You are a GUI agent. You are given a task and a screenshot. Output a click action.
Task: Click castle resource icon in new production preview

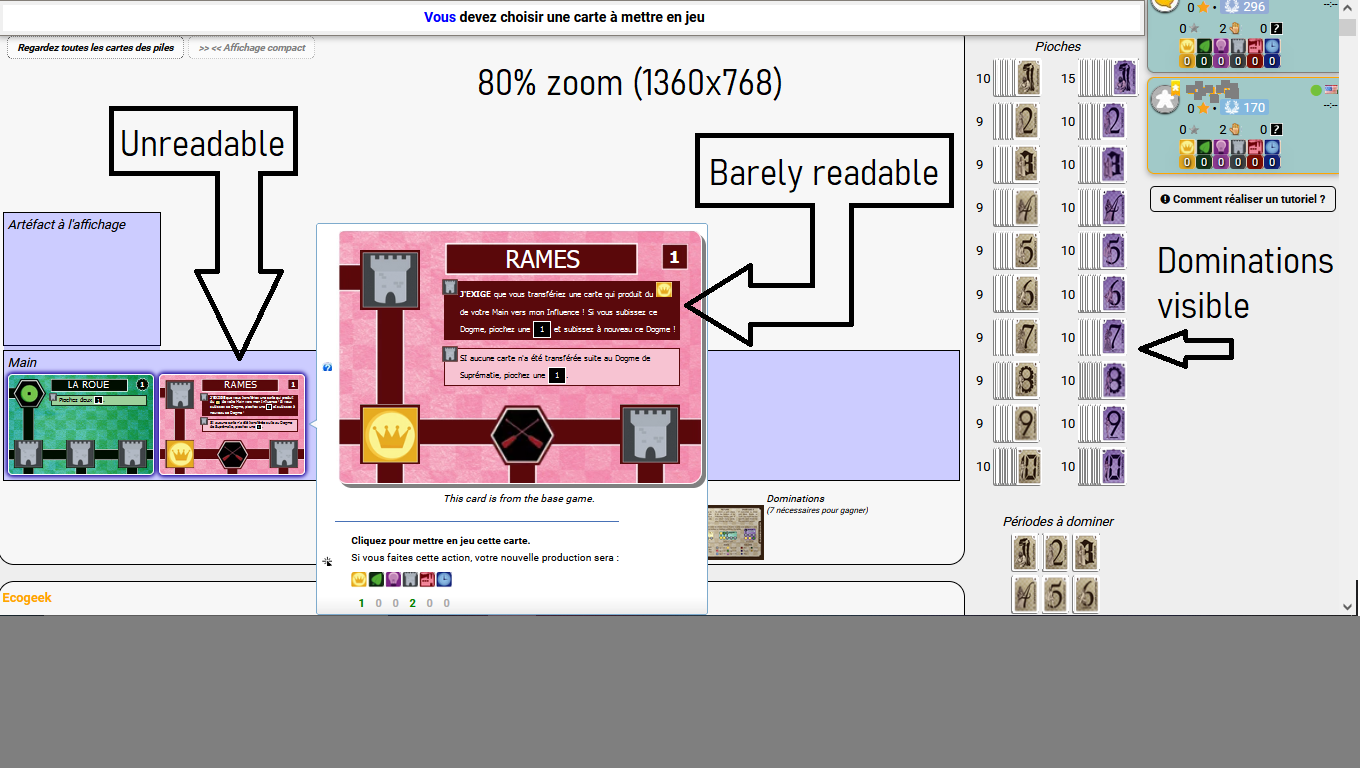click(x=410, y=579)
